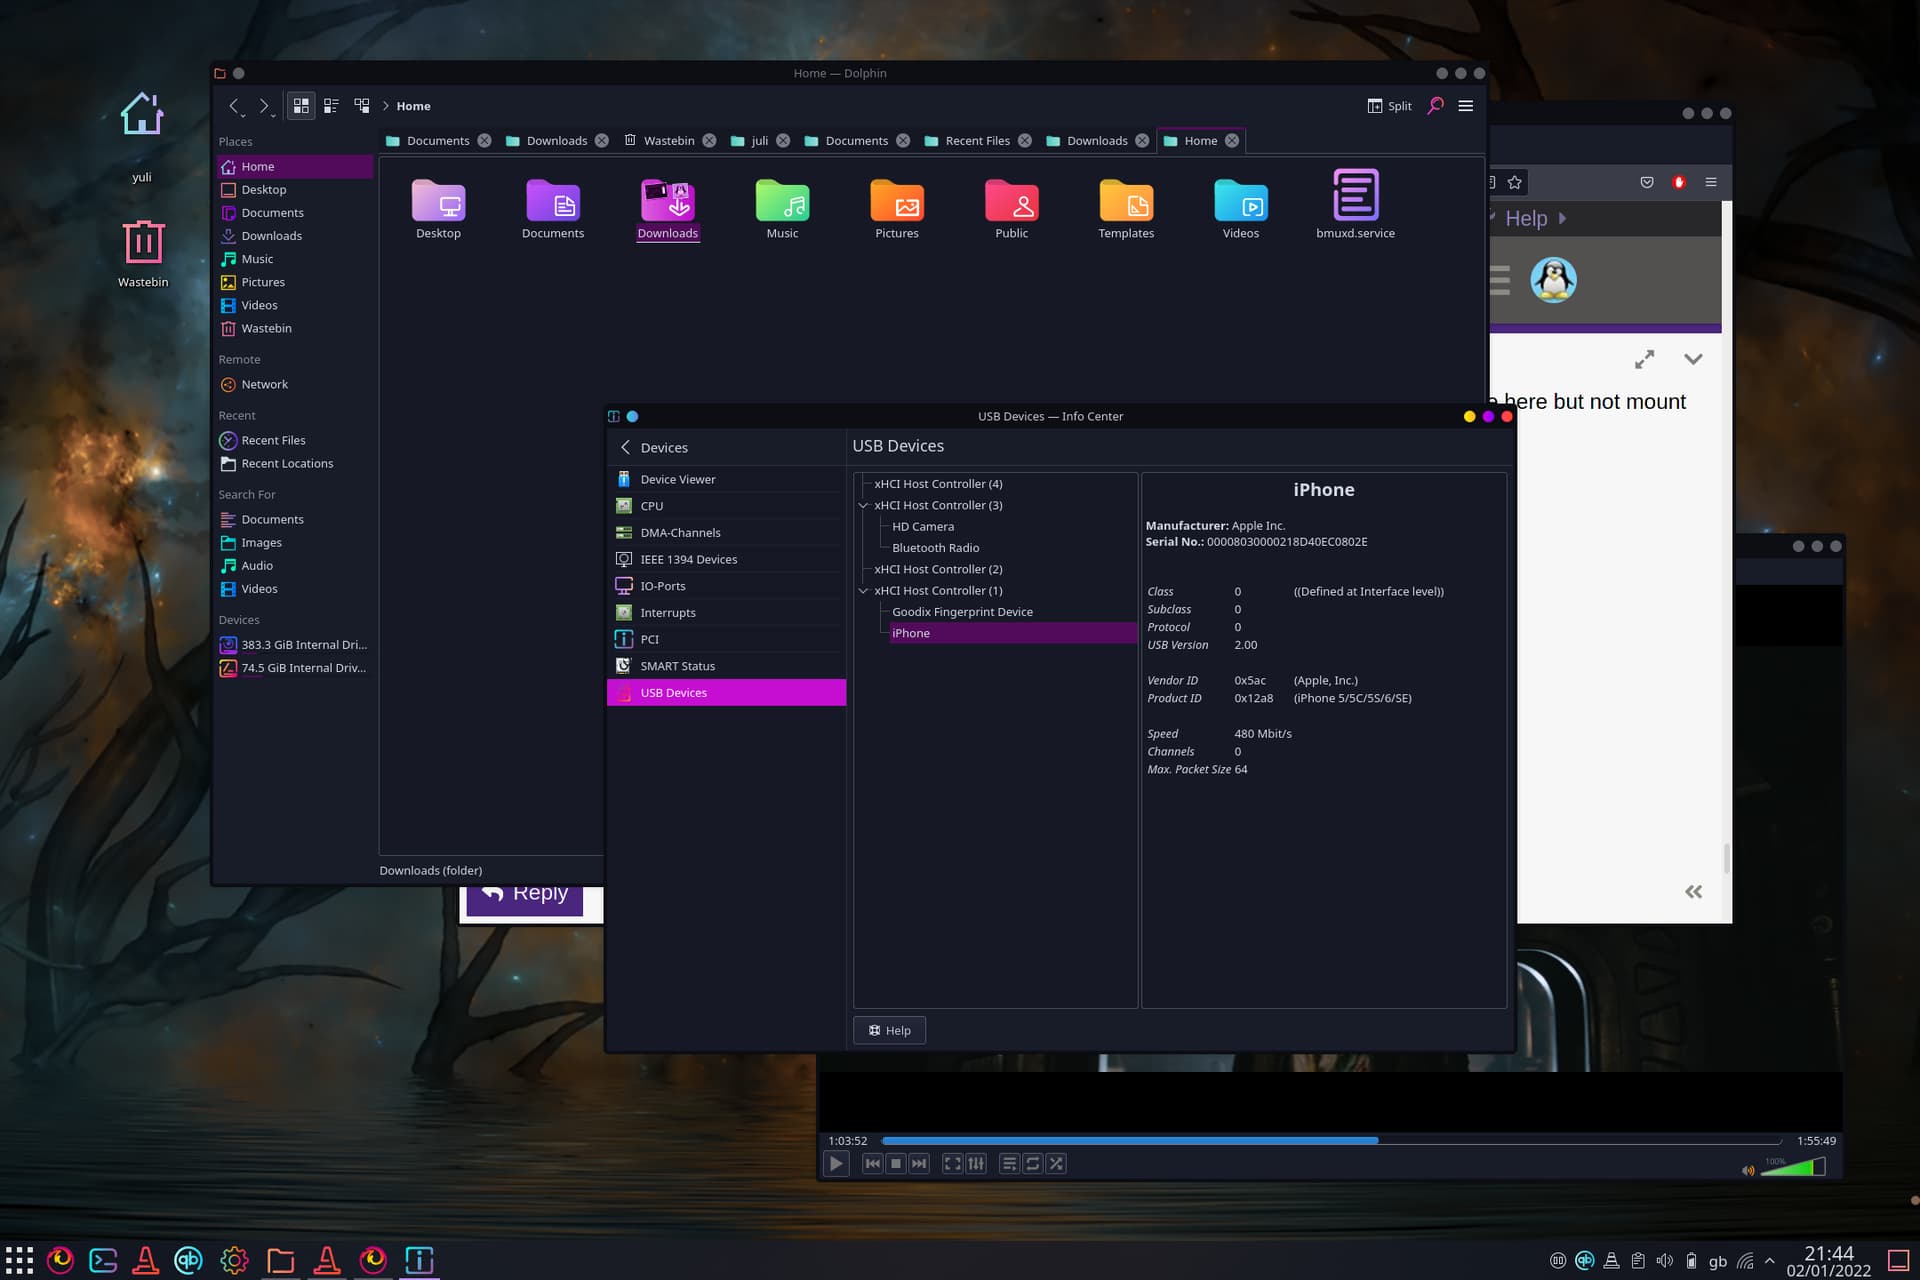1920x1280 pixels.
Task: Seek in the VLC playback progress bar
Action: pyautogui.click(x=1330, y=1141)
